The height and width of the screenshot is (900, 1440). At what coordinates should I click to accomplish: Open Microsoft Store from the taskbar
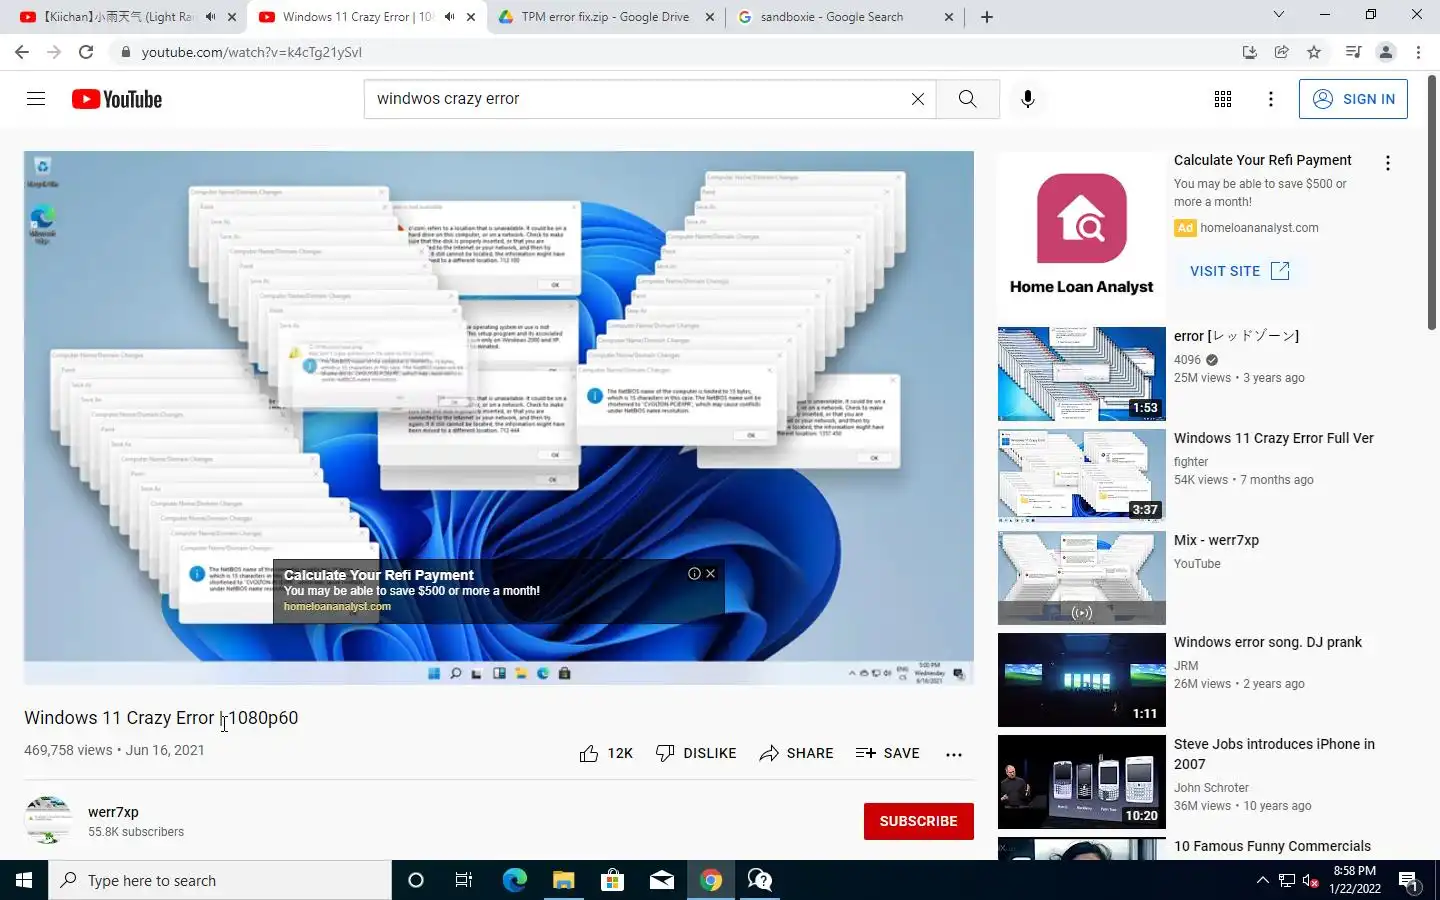[x=612, y=880]
